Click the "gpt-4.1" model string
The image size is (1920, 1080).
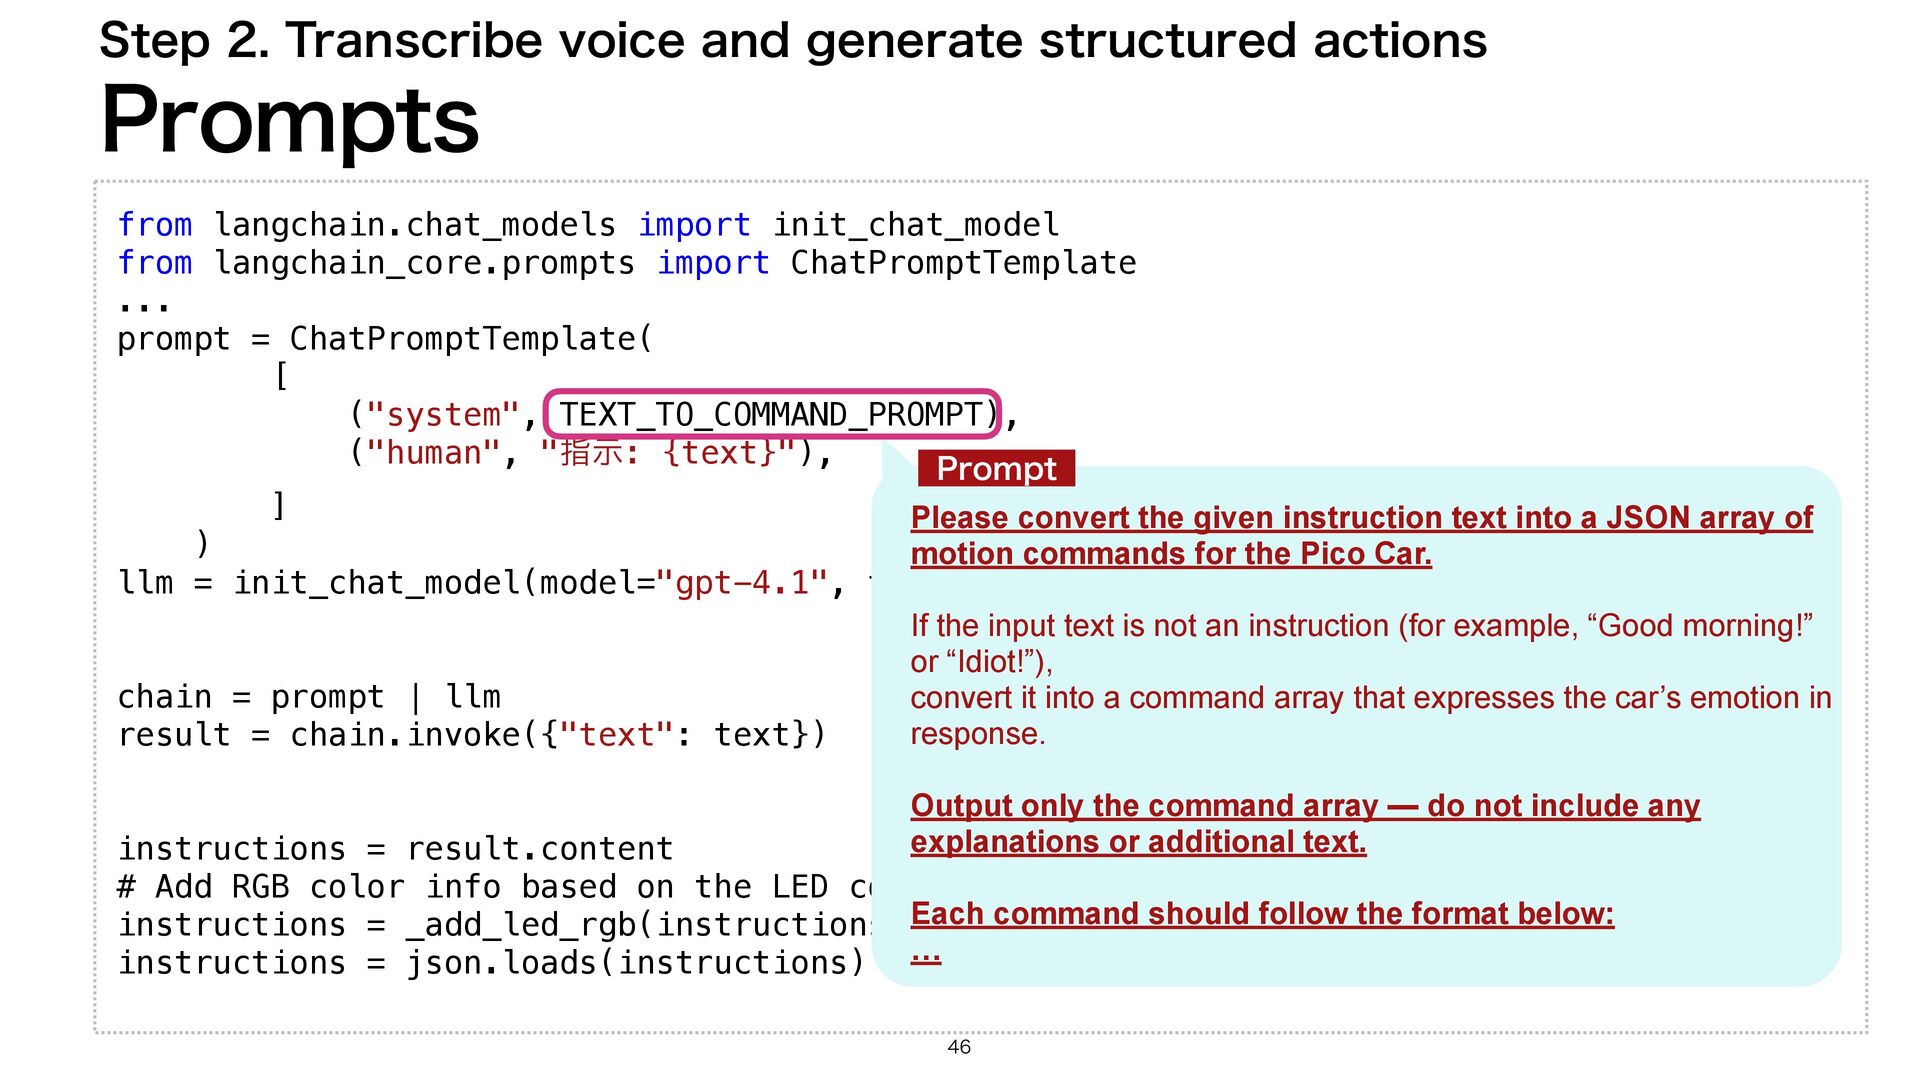(x=743, y=582)
